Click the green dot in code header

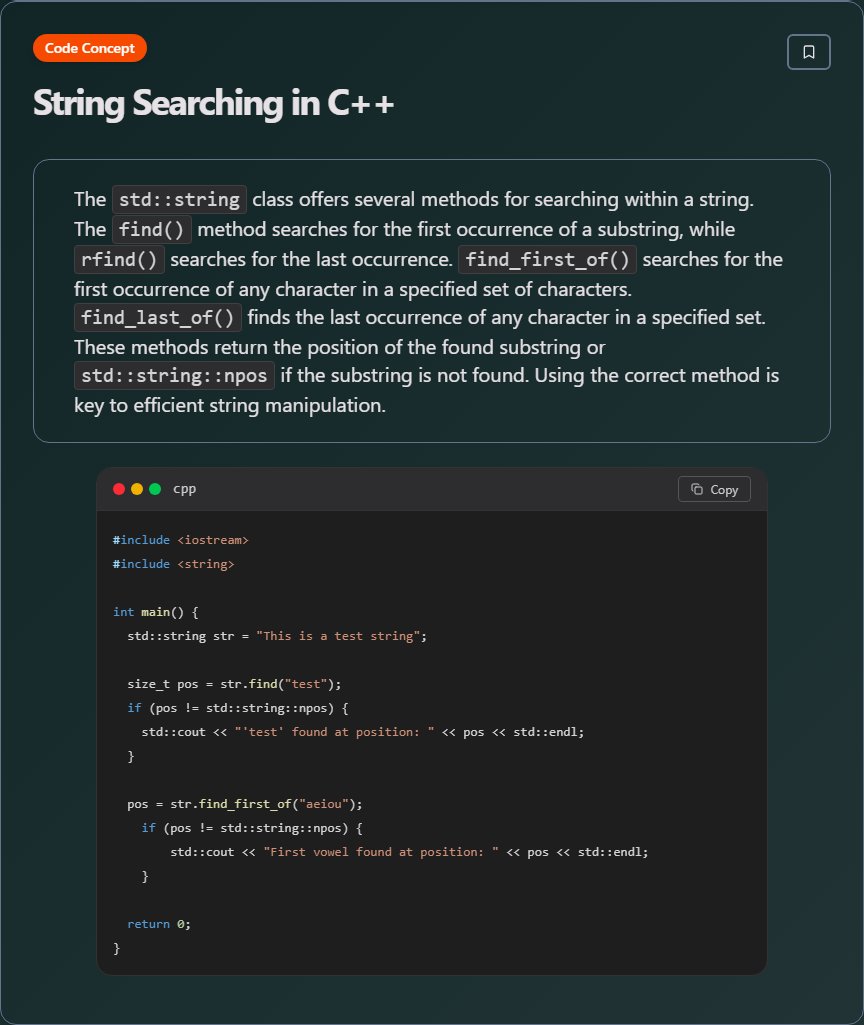[x=155, y=489]
